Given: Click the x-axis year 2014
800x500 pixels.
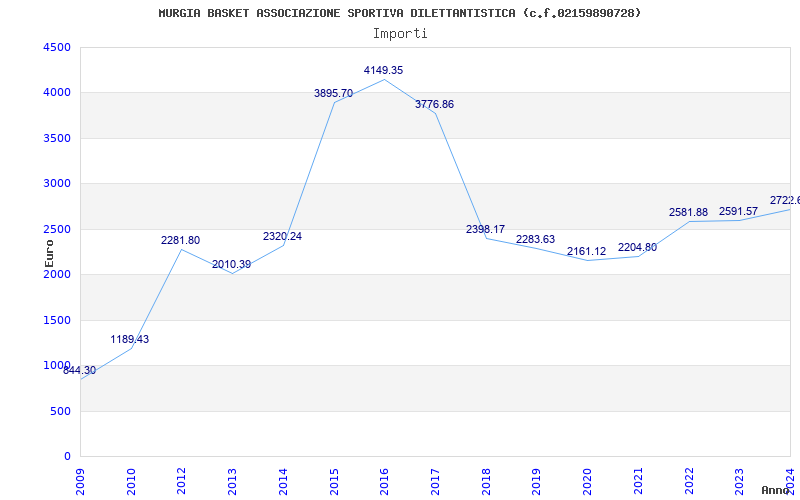Looking at the screenshot, I should [284, 482].
